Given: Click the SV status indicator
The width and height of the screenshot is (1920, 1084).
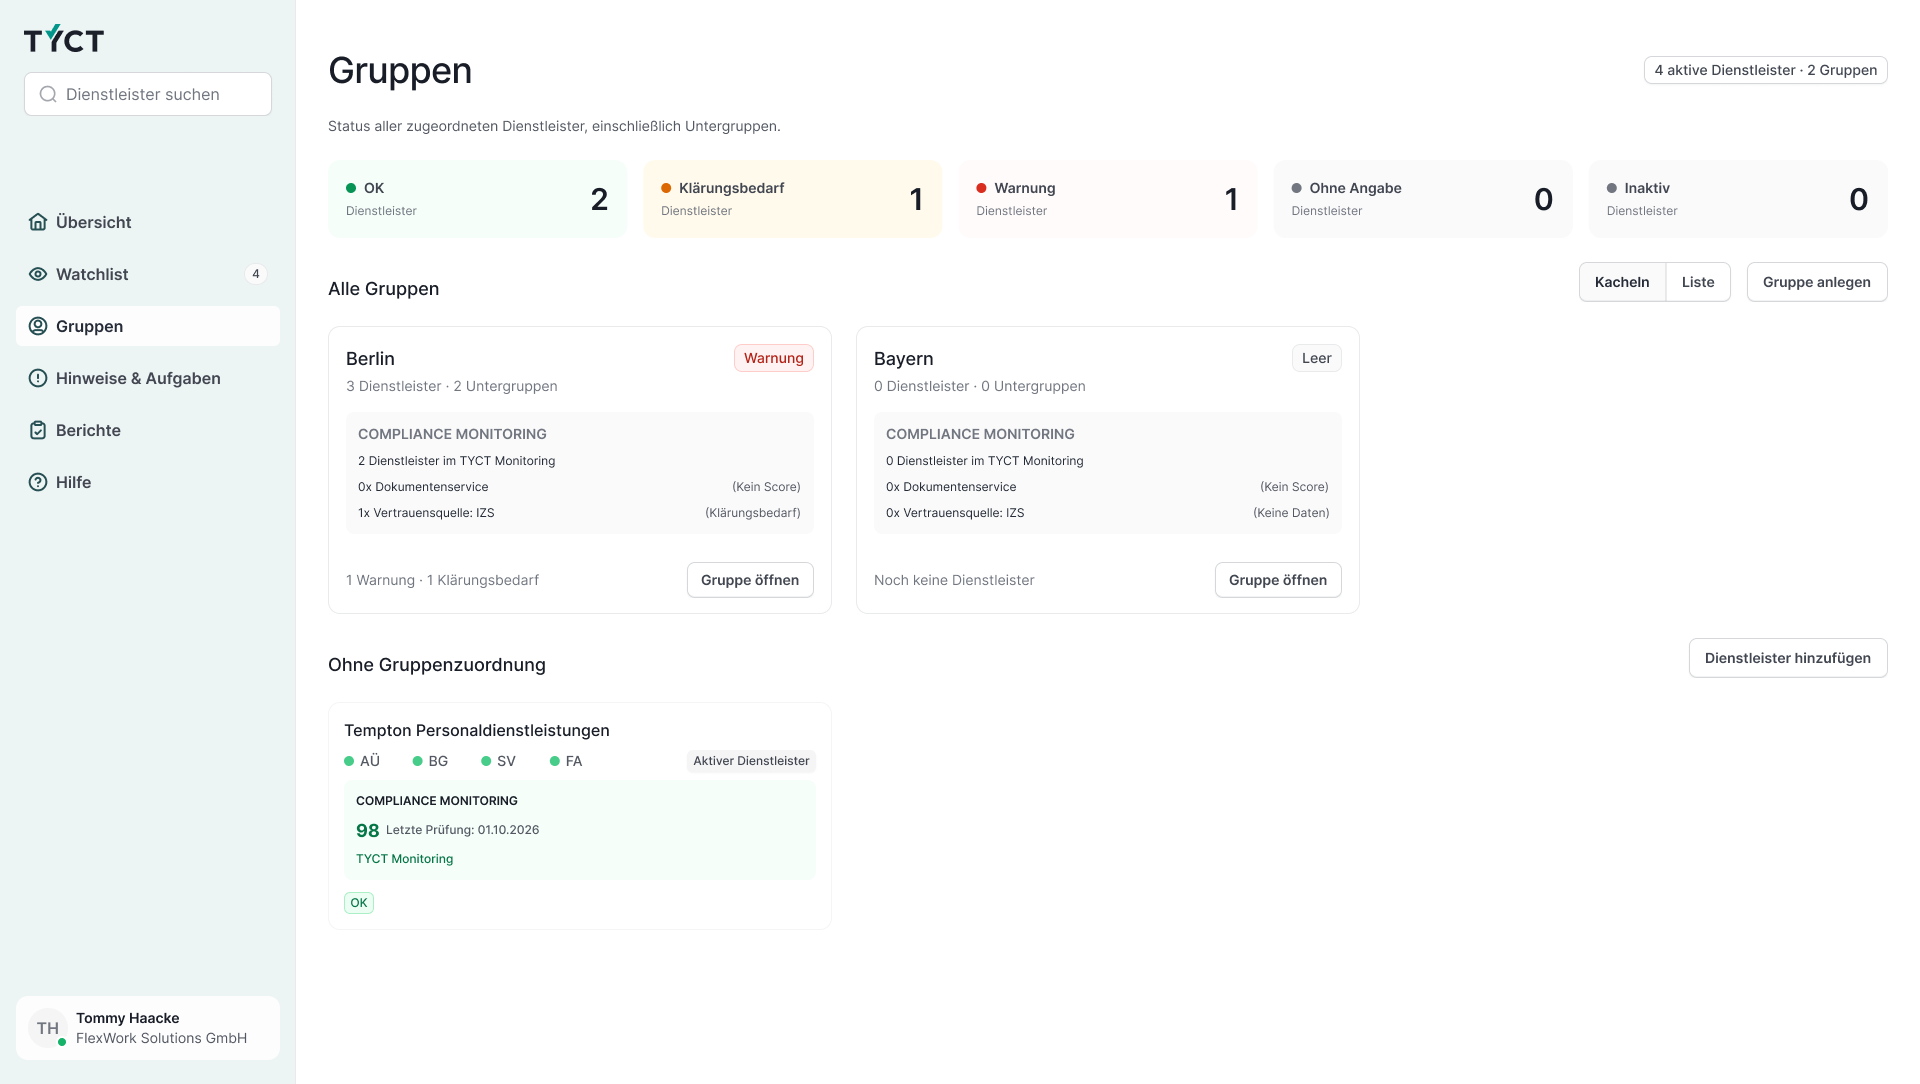Looking at the screenshot, I should (x=498, y=761).
